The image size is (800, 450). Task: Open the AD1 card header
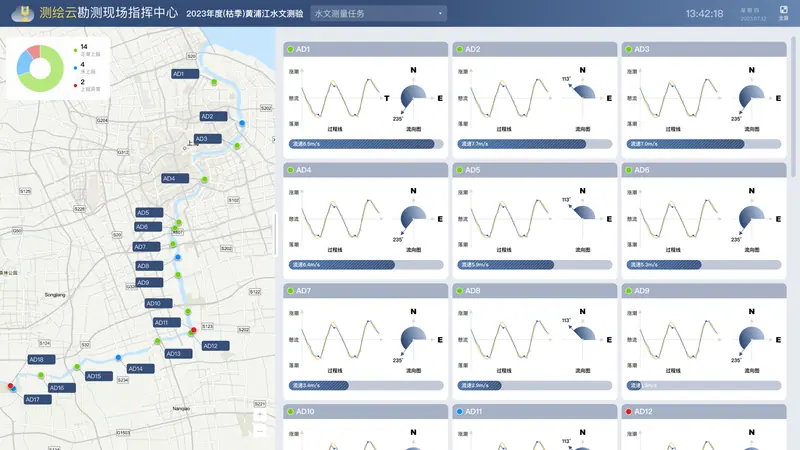pyautogui.click(x=365, y=49)
